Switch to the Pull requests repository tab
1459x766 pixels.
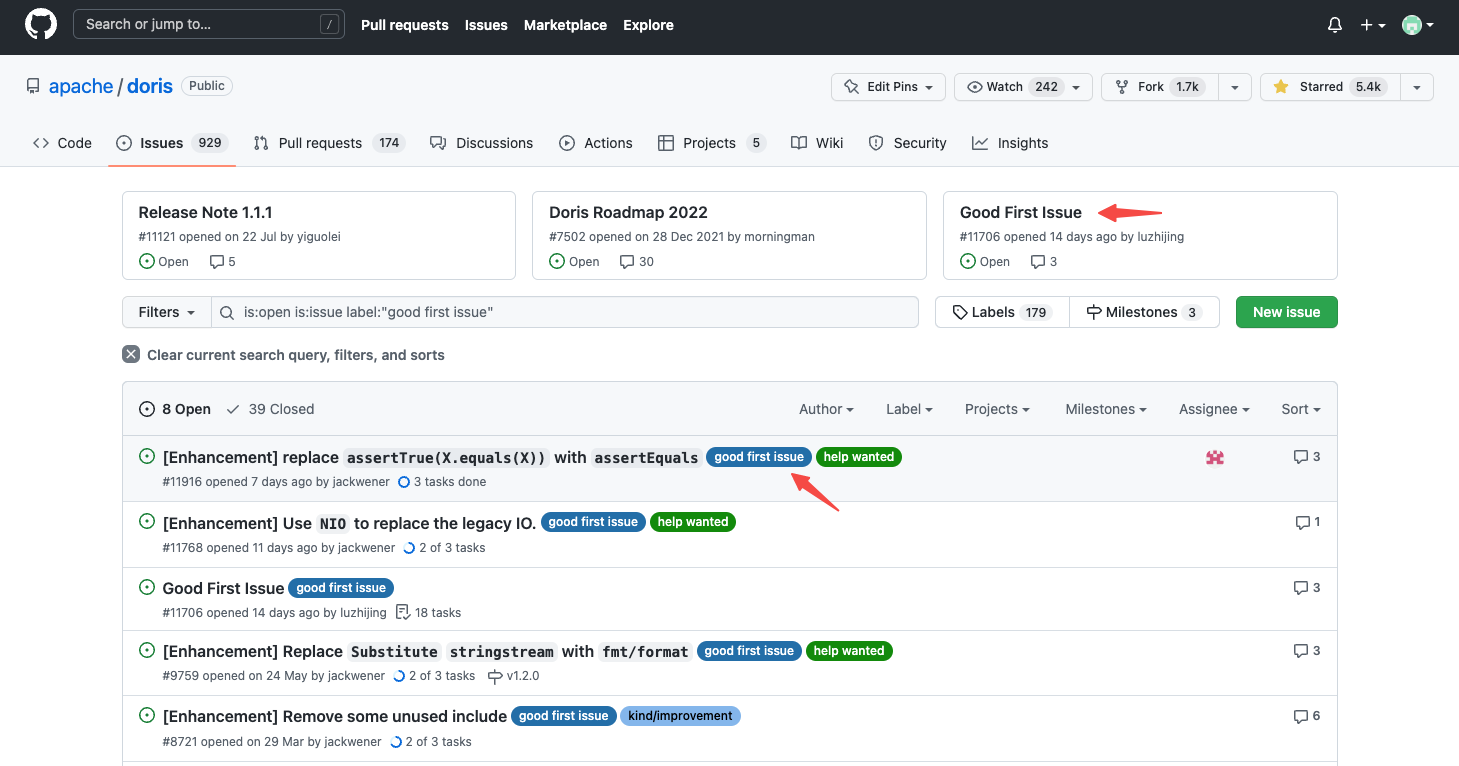[x=328, y=143]
